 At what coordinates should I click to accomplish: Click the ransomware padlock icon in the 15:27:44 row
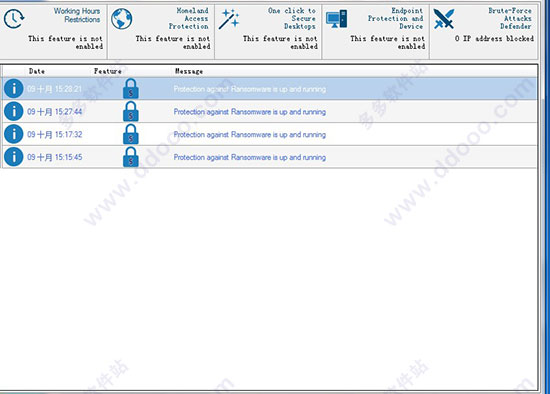[130, 111]
